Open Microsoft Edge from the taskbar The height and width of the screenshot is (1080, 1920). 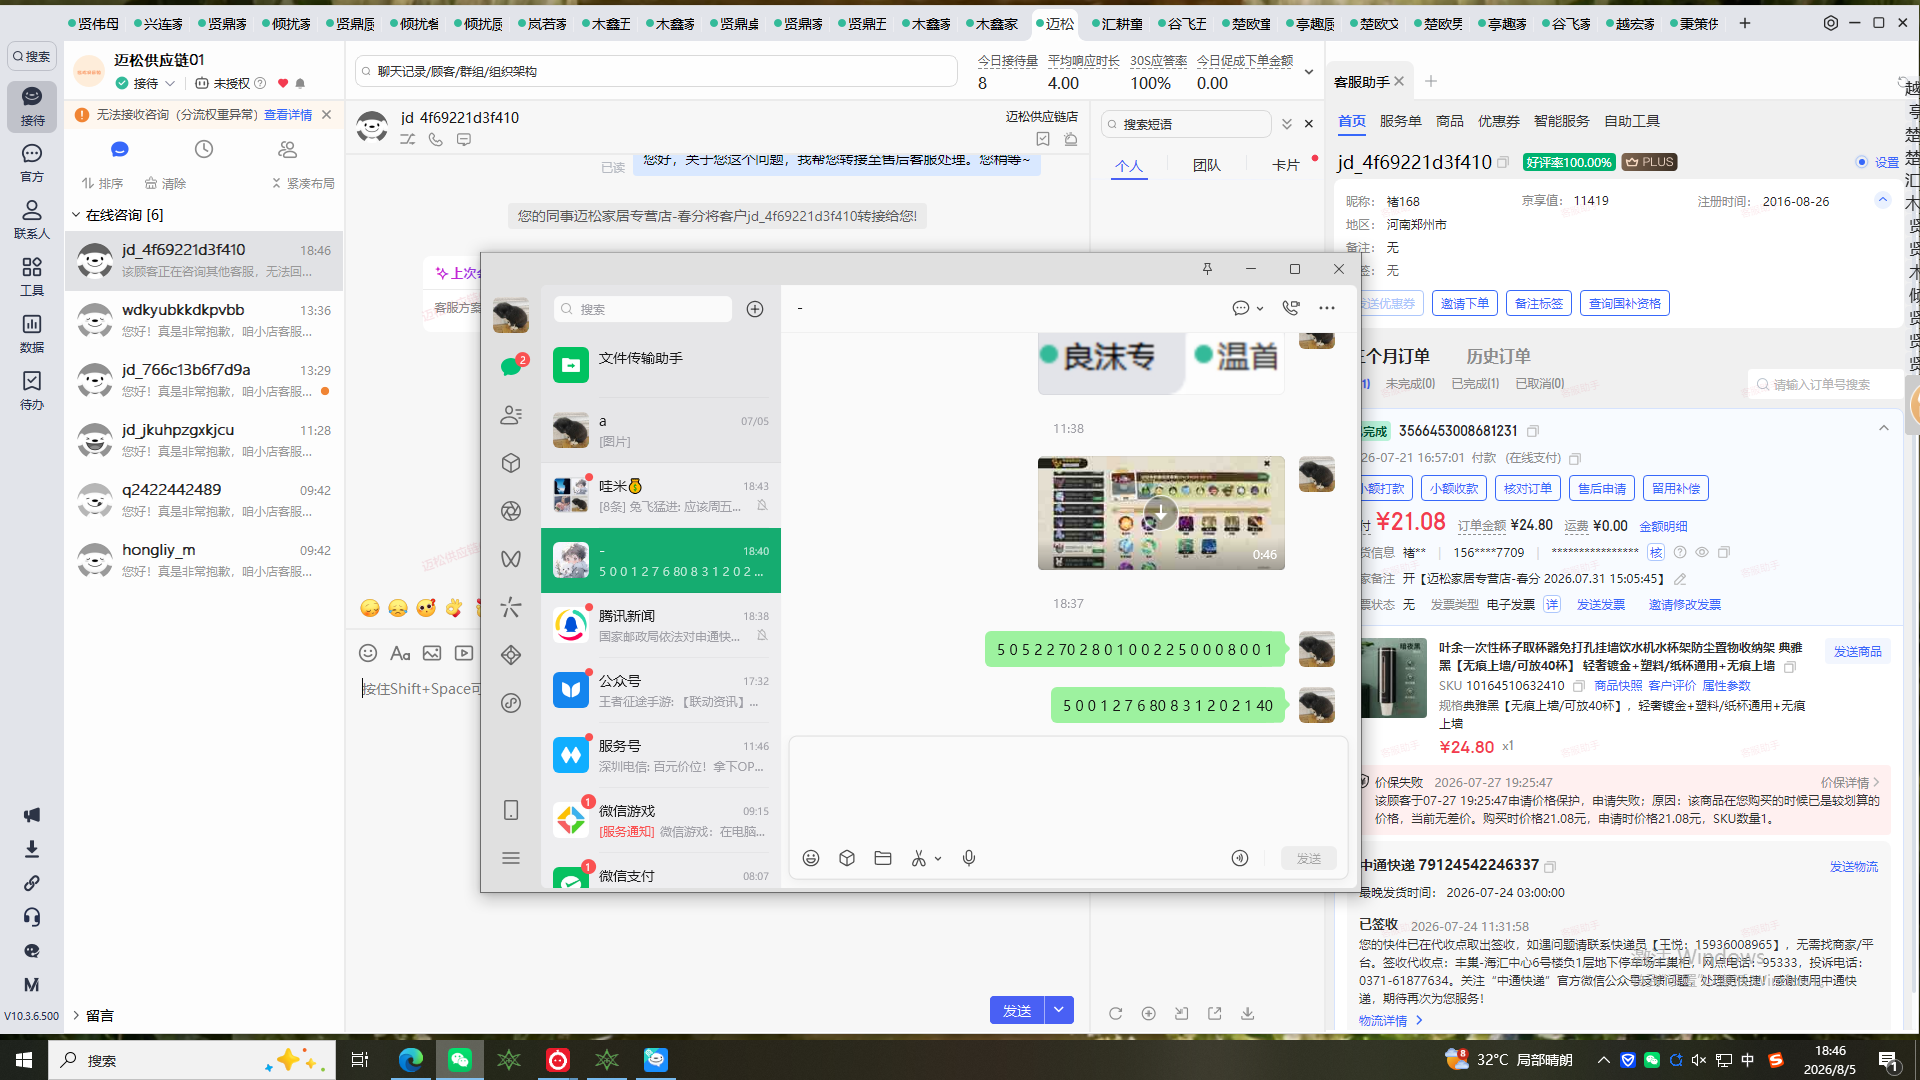coord(411,1060)
